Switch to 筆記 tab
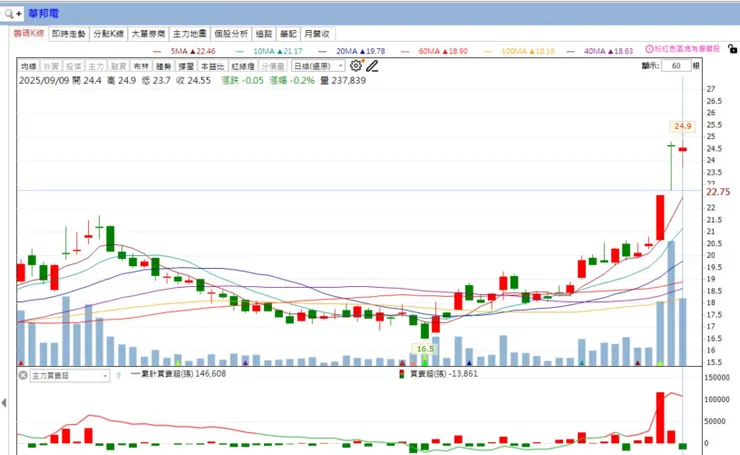740x455 pixels. (288, 34)
